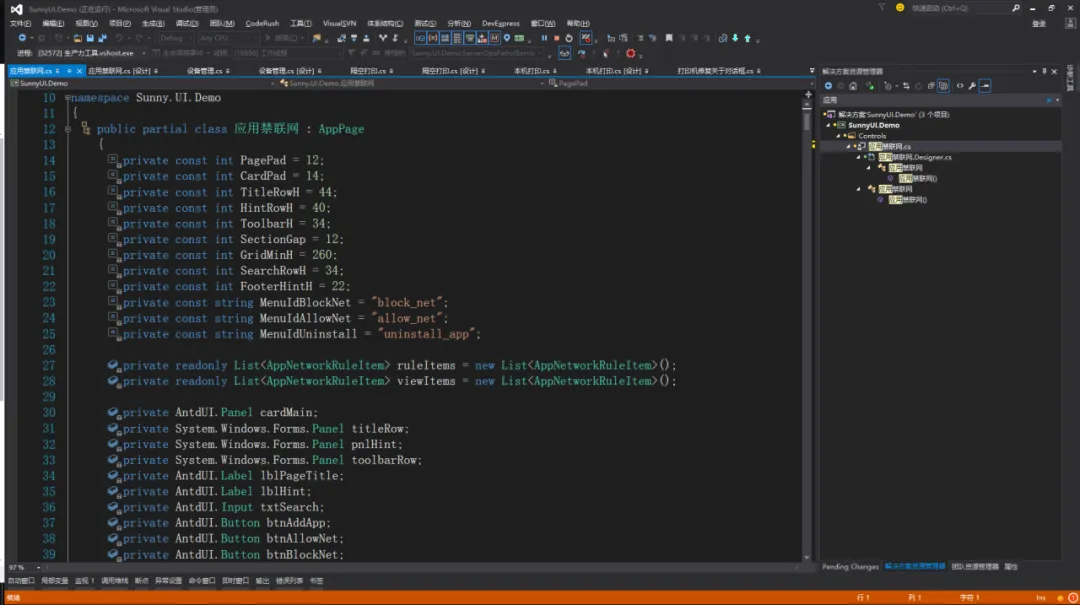
Task: Open the document tab overflow dropdown
Action: 811,71
